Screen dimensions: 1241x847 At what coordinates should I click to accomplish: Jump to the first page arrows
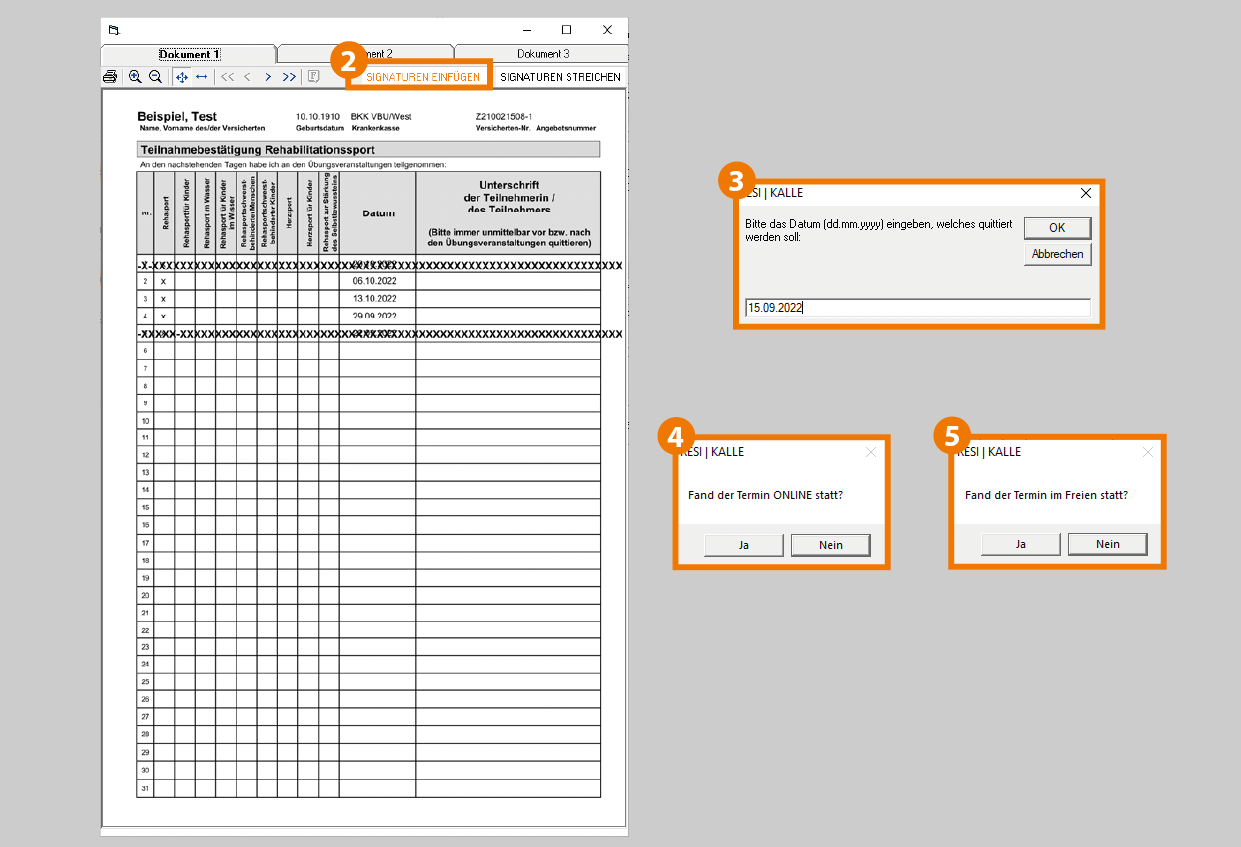227,77
